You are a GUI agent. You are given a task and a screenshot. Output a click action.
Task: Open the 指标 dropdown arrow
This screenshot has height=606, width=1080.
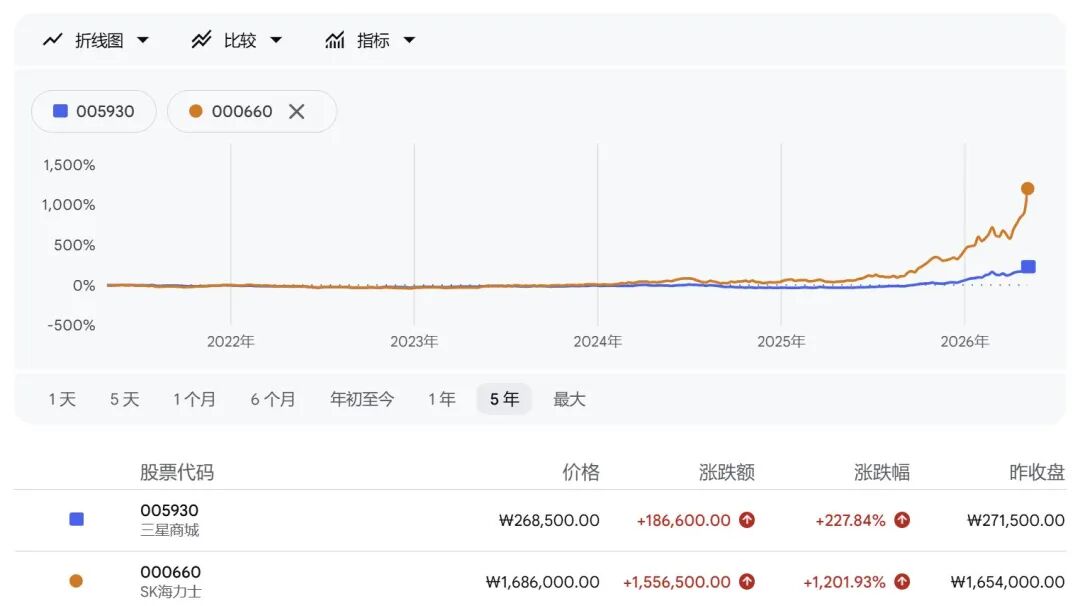point(409,40)
